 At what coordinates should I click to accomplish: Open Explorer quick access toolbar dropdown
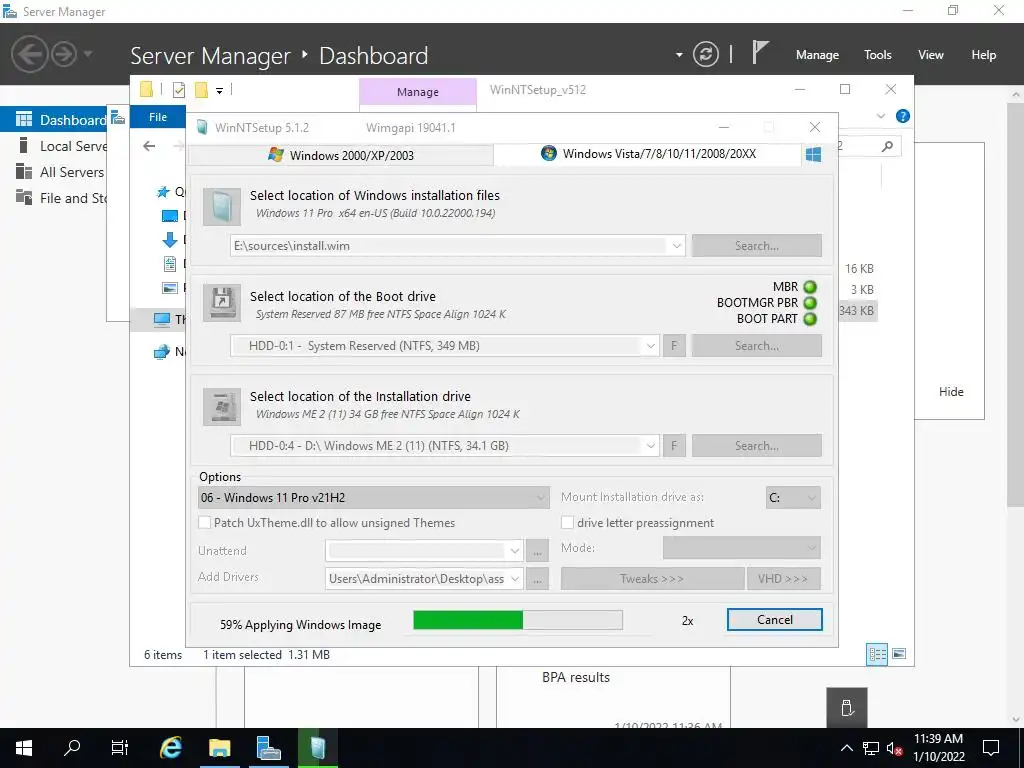tap(219, 91)
